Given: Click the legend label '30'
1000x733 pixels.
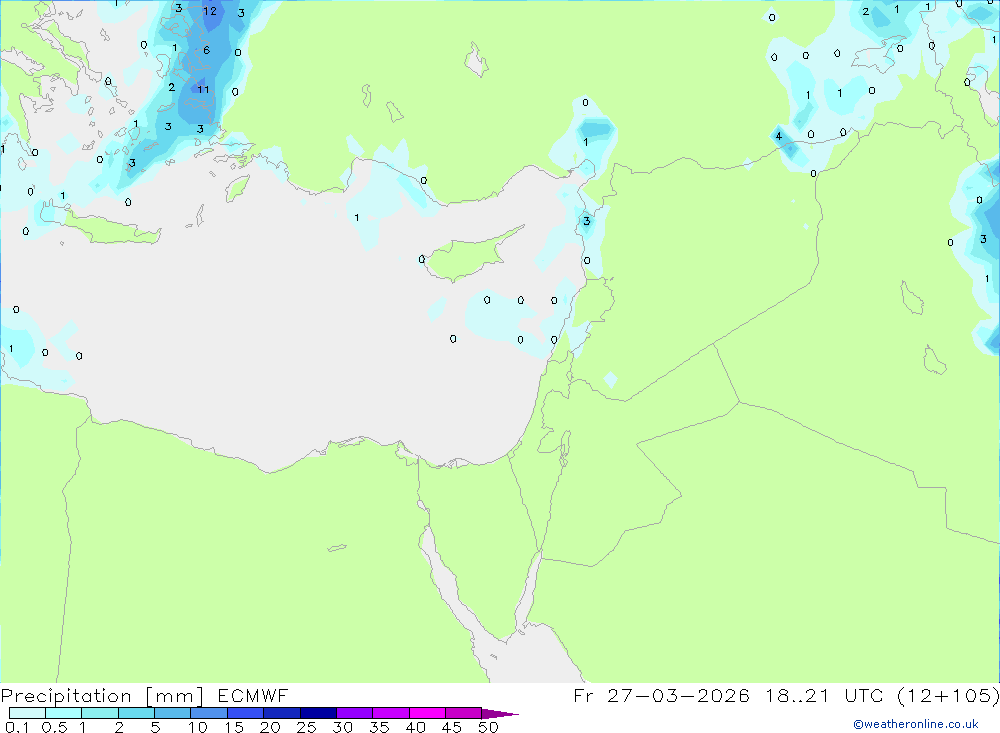Looking at the screenshot, I should [343, 727].
